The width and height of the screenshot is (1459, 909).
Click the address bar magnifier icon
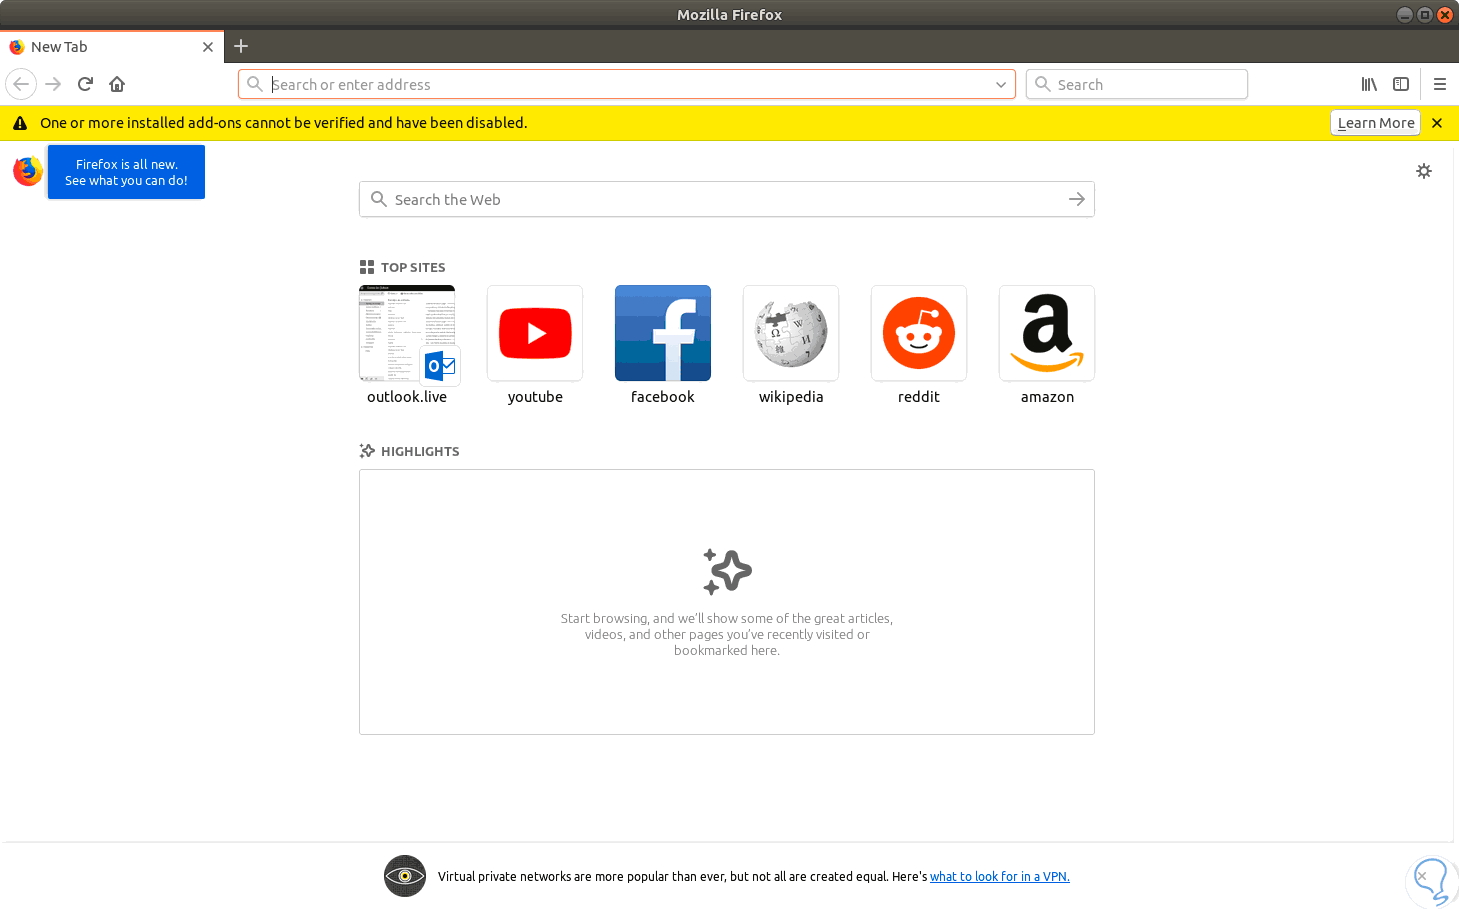[255, 84]
